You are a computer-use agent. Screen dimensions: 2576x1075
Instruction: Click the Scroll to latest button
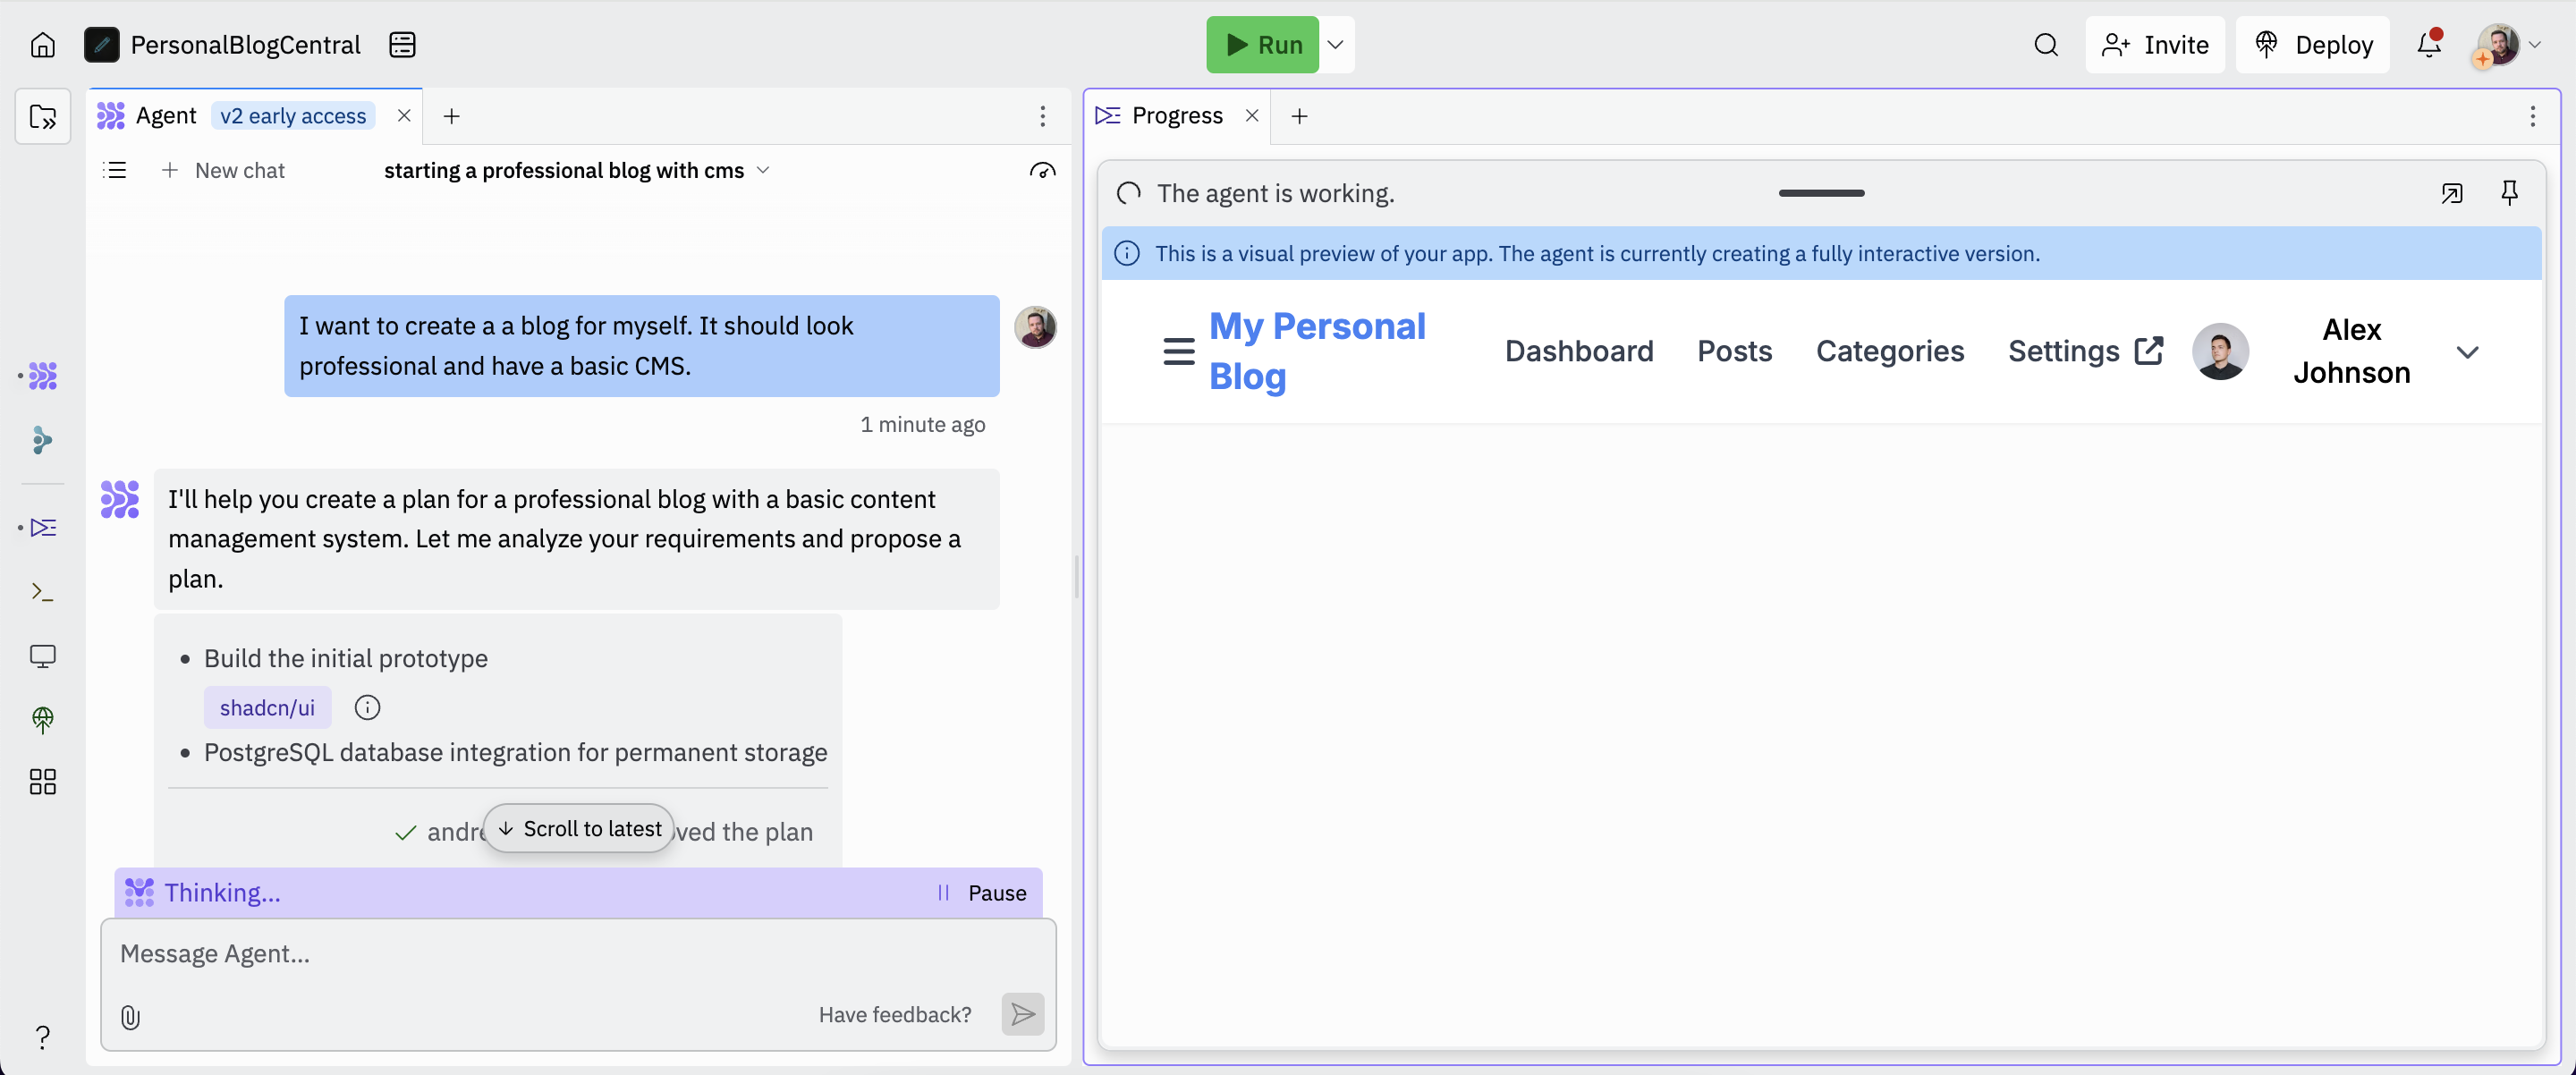(x=579, y=829)
